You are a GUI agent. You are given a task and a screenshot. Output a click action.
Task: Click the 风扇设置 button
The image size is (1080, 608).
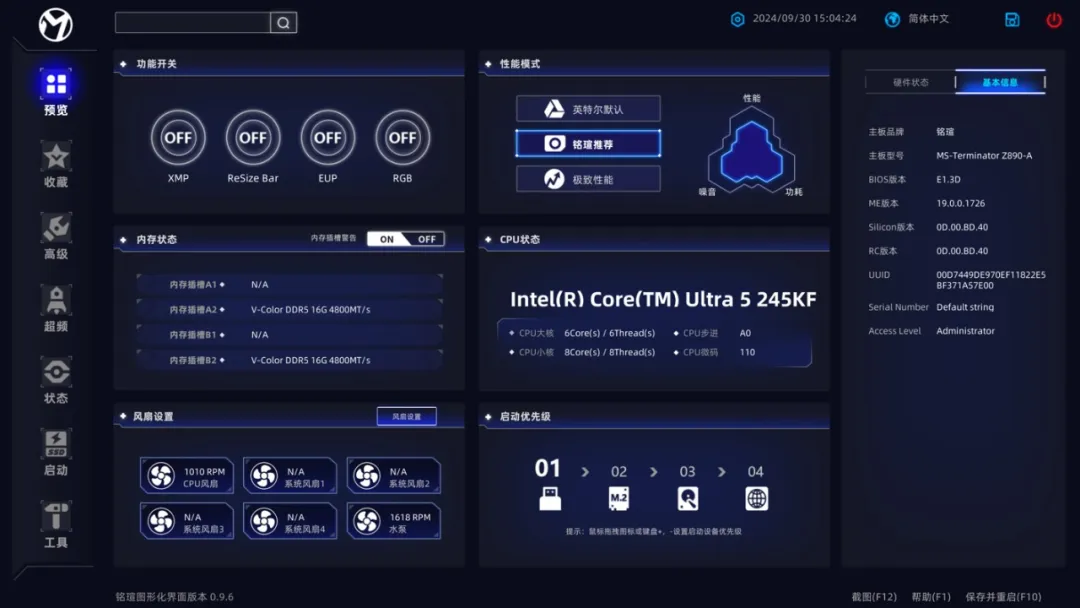pos(406,416)
